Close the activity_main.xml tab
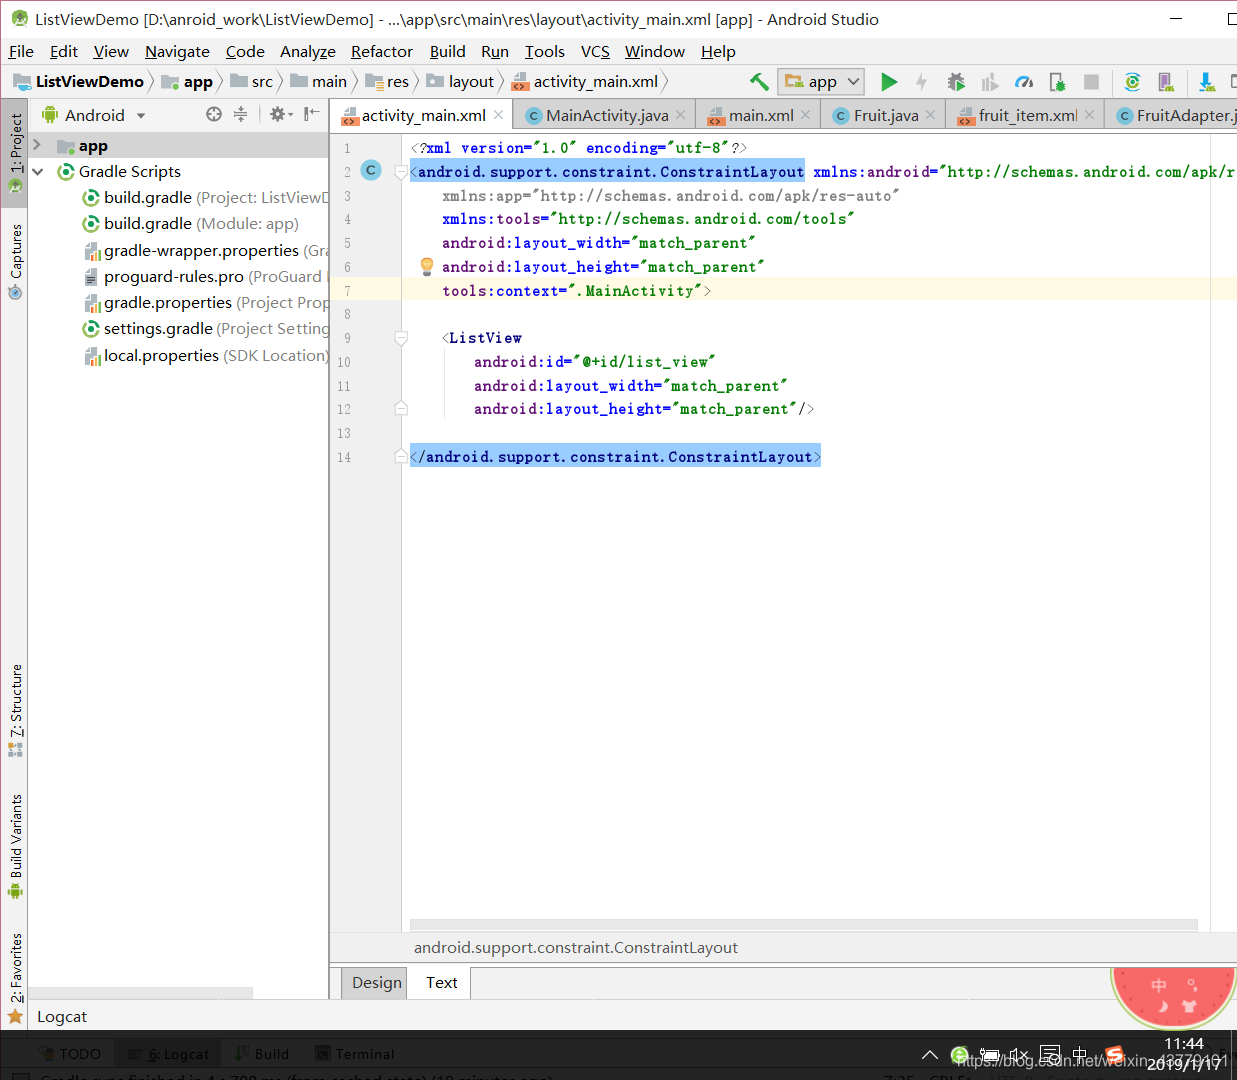 pos(498,116)
